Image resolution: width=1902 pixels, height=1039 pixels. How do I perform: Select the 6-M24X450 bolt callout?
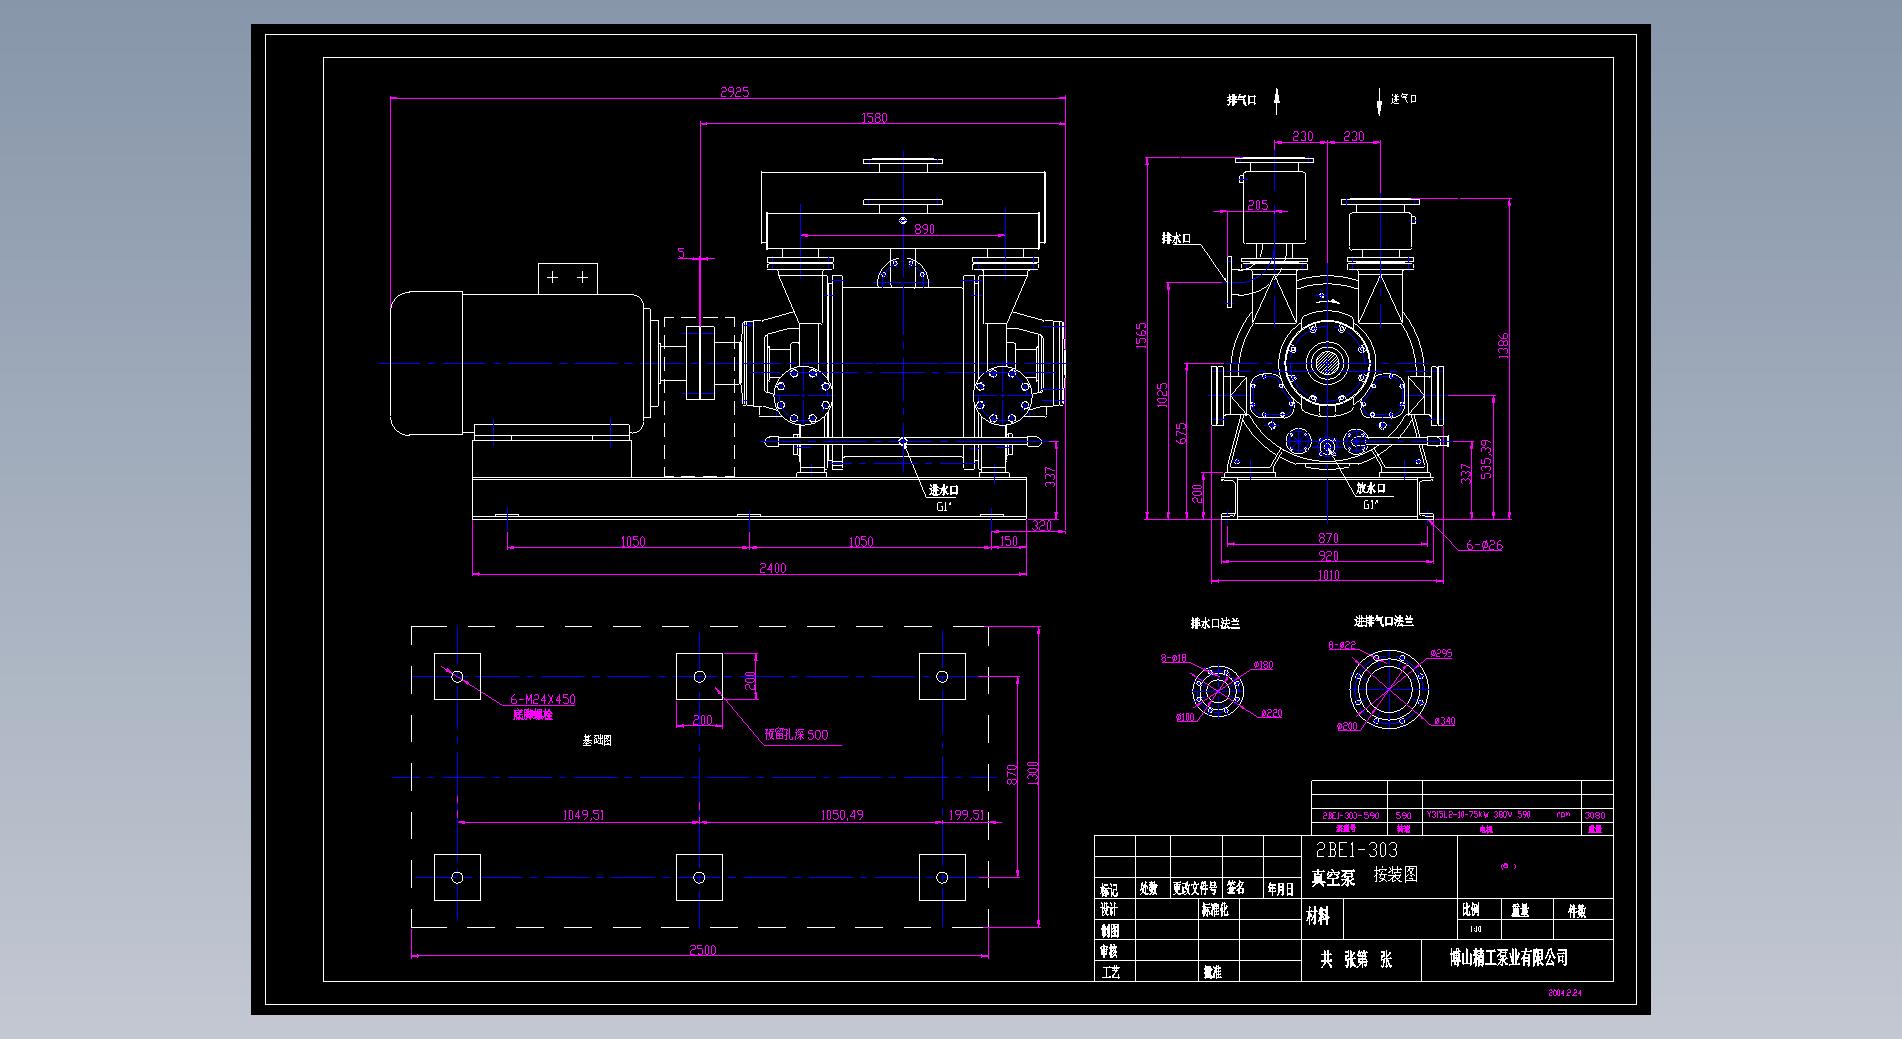(x=543, y=700)
